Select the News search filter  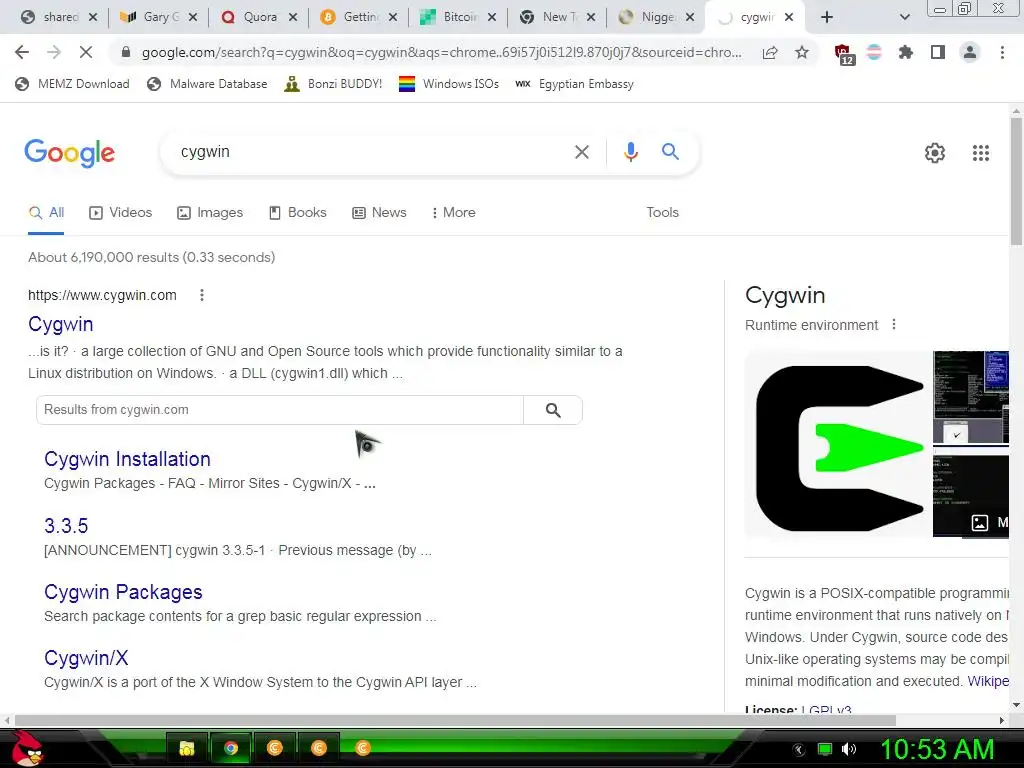pyautogui.click(x=379, y=213)
